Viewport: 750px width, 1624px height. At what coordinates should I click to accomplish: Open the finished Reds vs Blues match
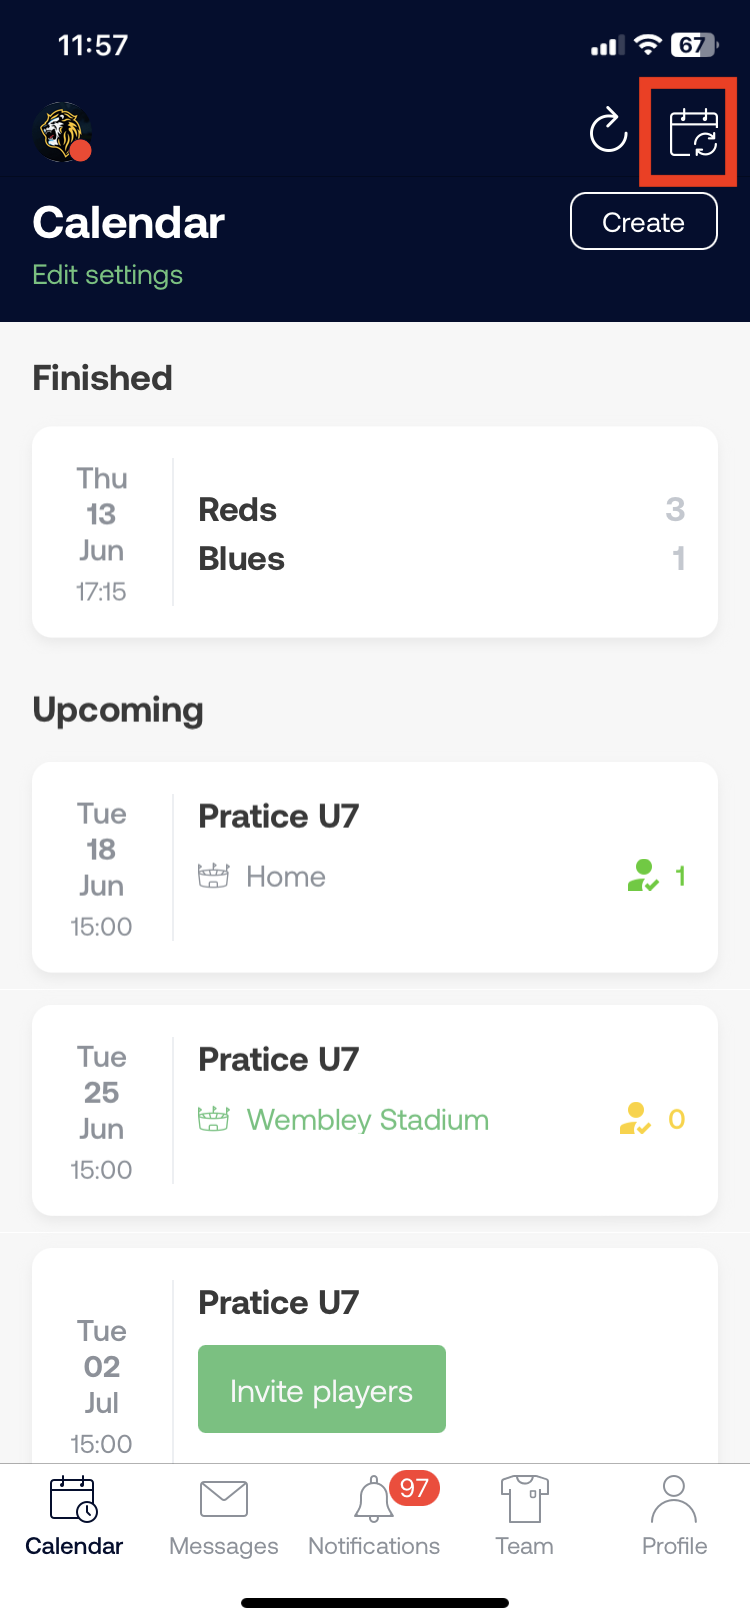click(375, 532)
